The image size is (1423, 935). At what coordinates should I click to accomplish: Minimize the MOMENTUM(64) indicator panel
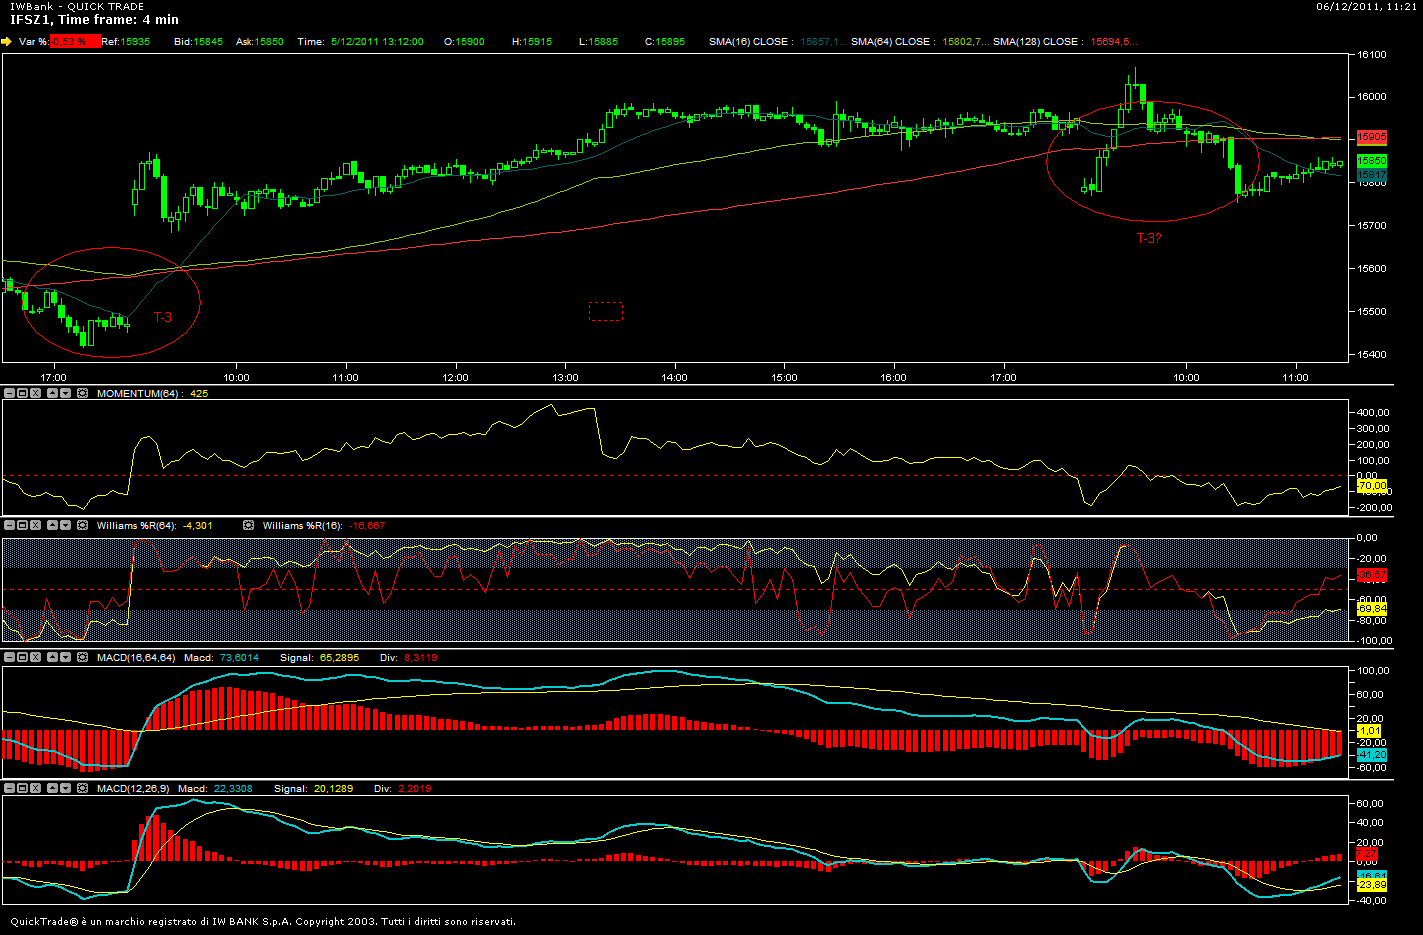tap(9, 394)
